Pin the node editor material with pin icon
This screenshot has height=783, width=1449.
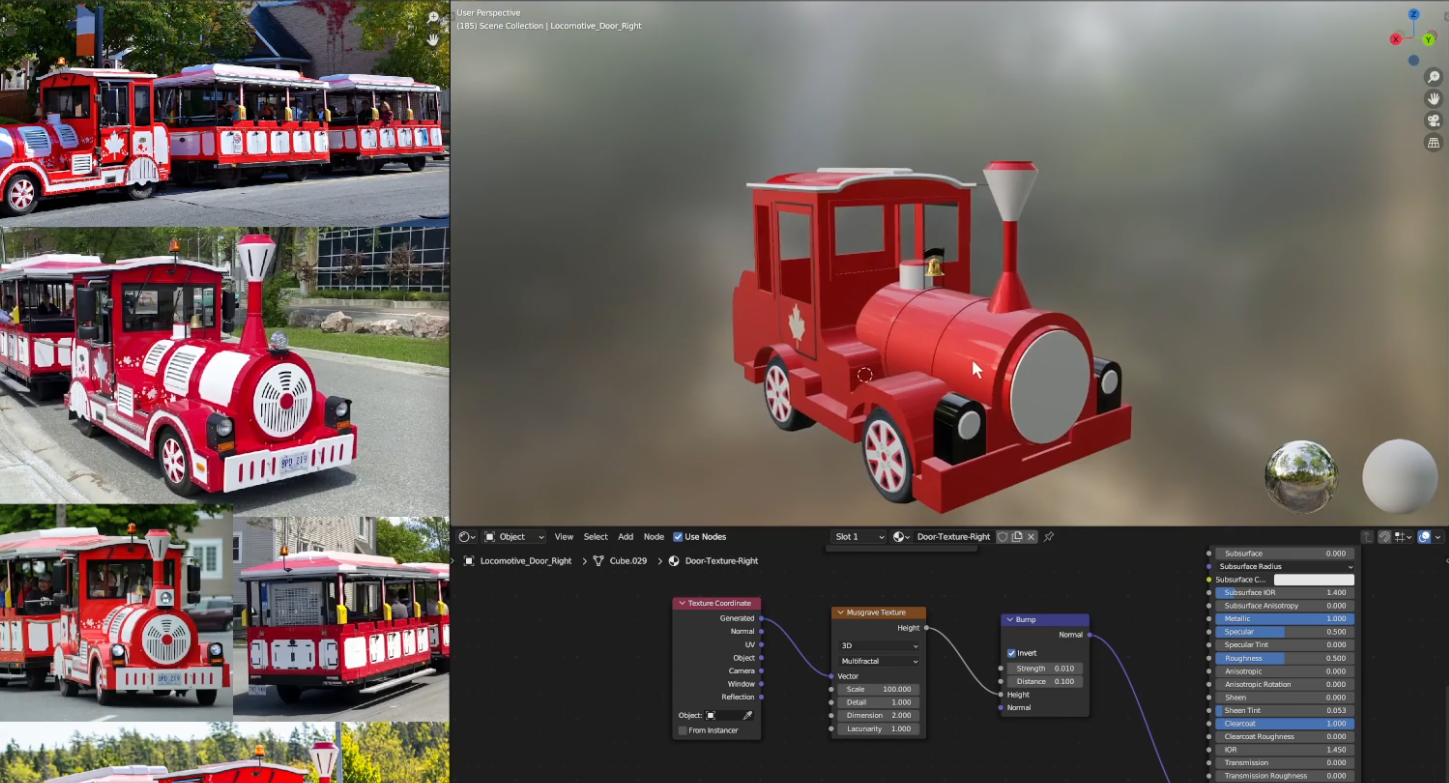tap(1049, 537)
